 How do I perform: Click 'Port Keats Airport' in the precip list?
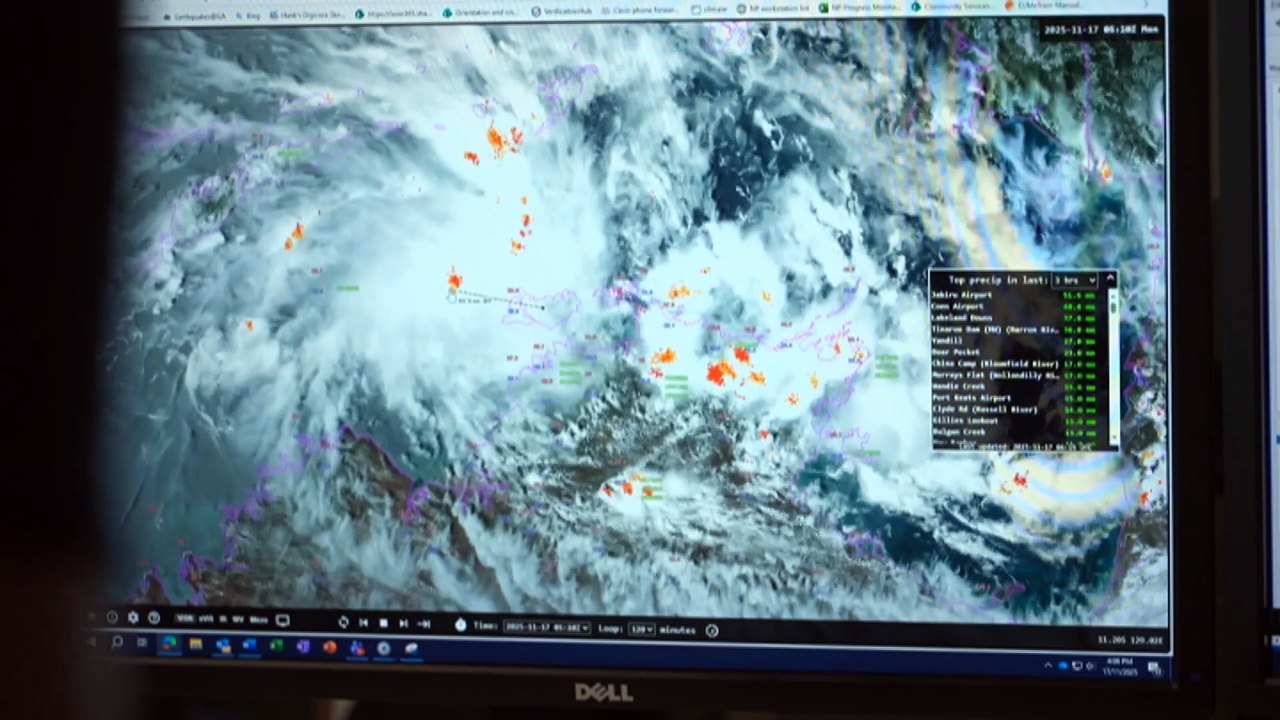(970, 398)
